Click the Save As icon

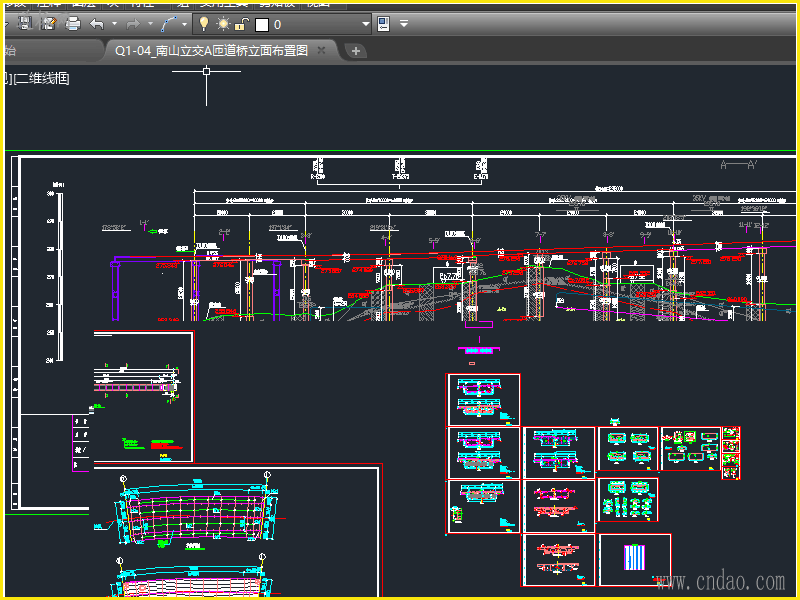(48, 23)
